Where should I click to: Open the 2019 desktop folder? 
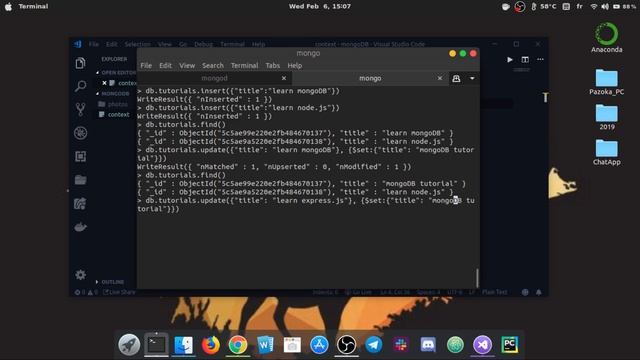pyautogui.click(x=607, y=117)
